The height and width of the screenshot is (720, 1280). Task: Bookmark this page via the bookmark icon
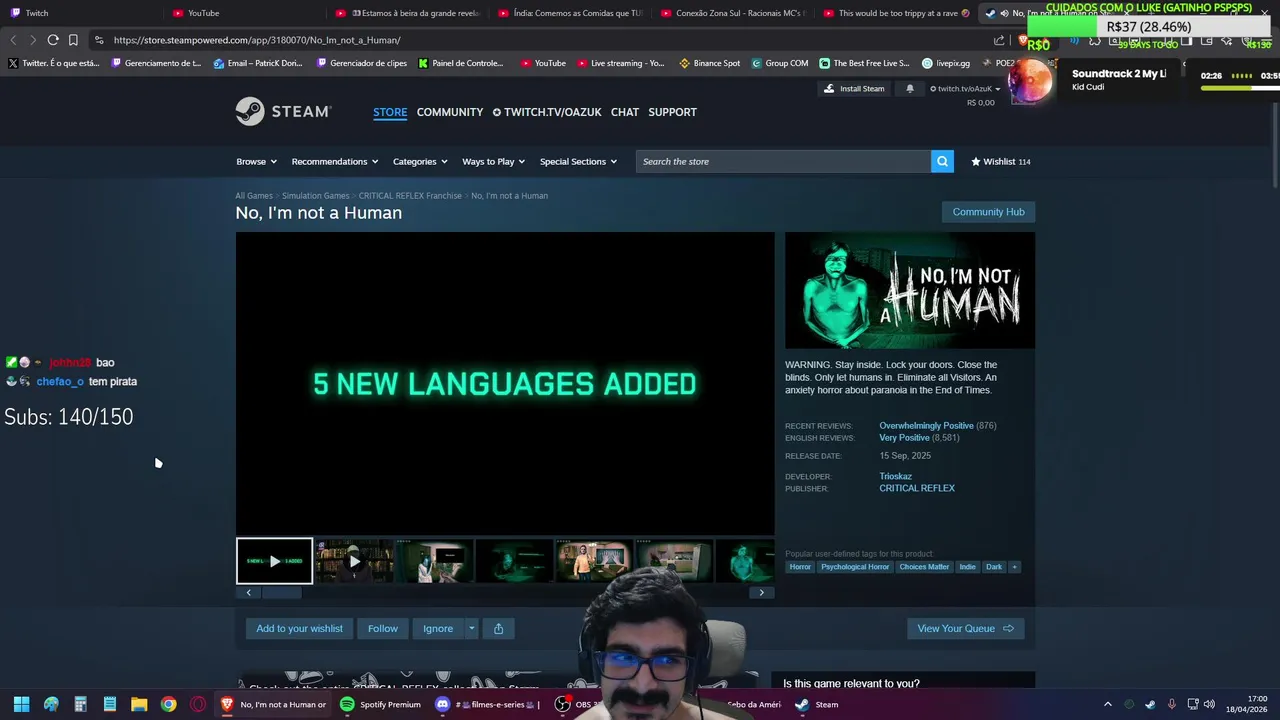click(73, 40)
